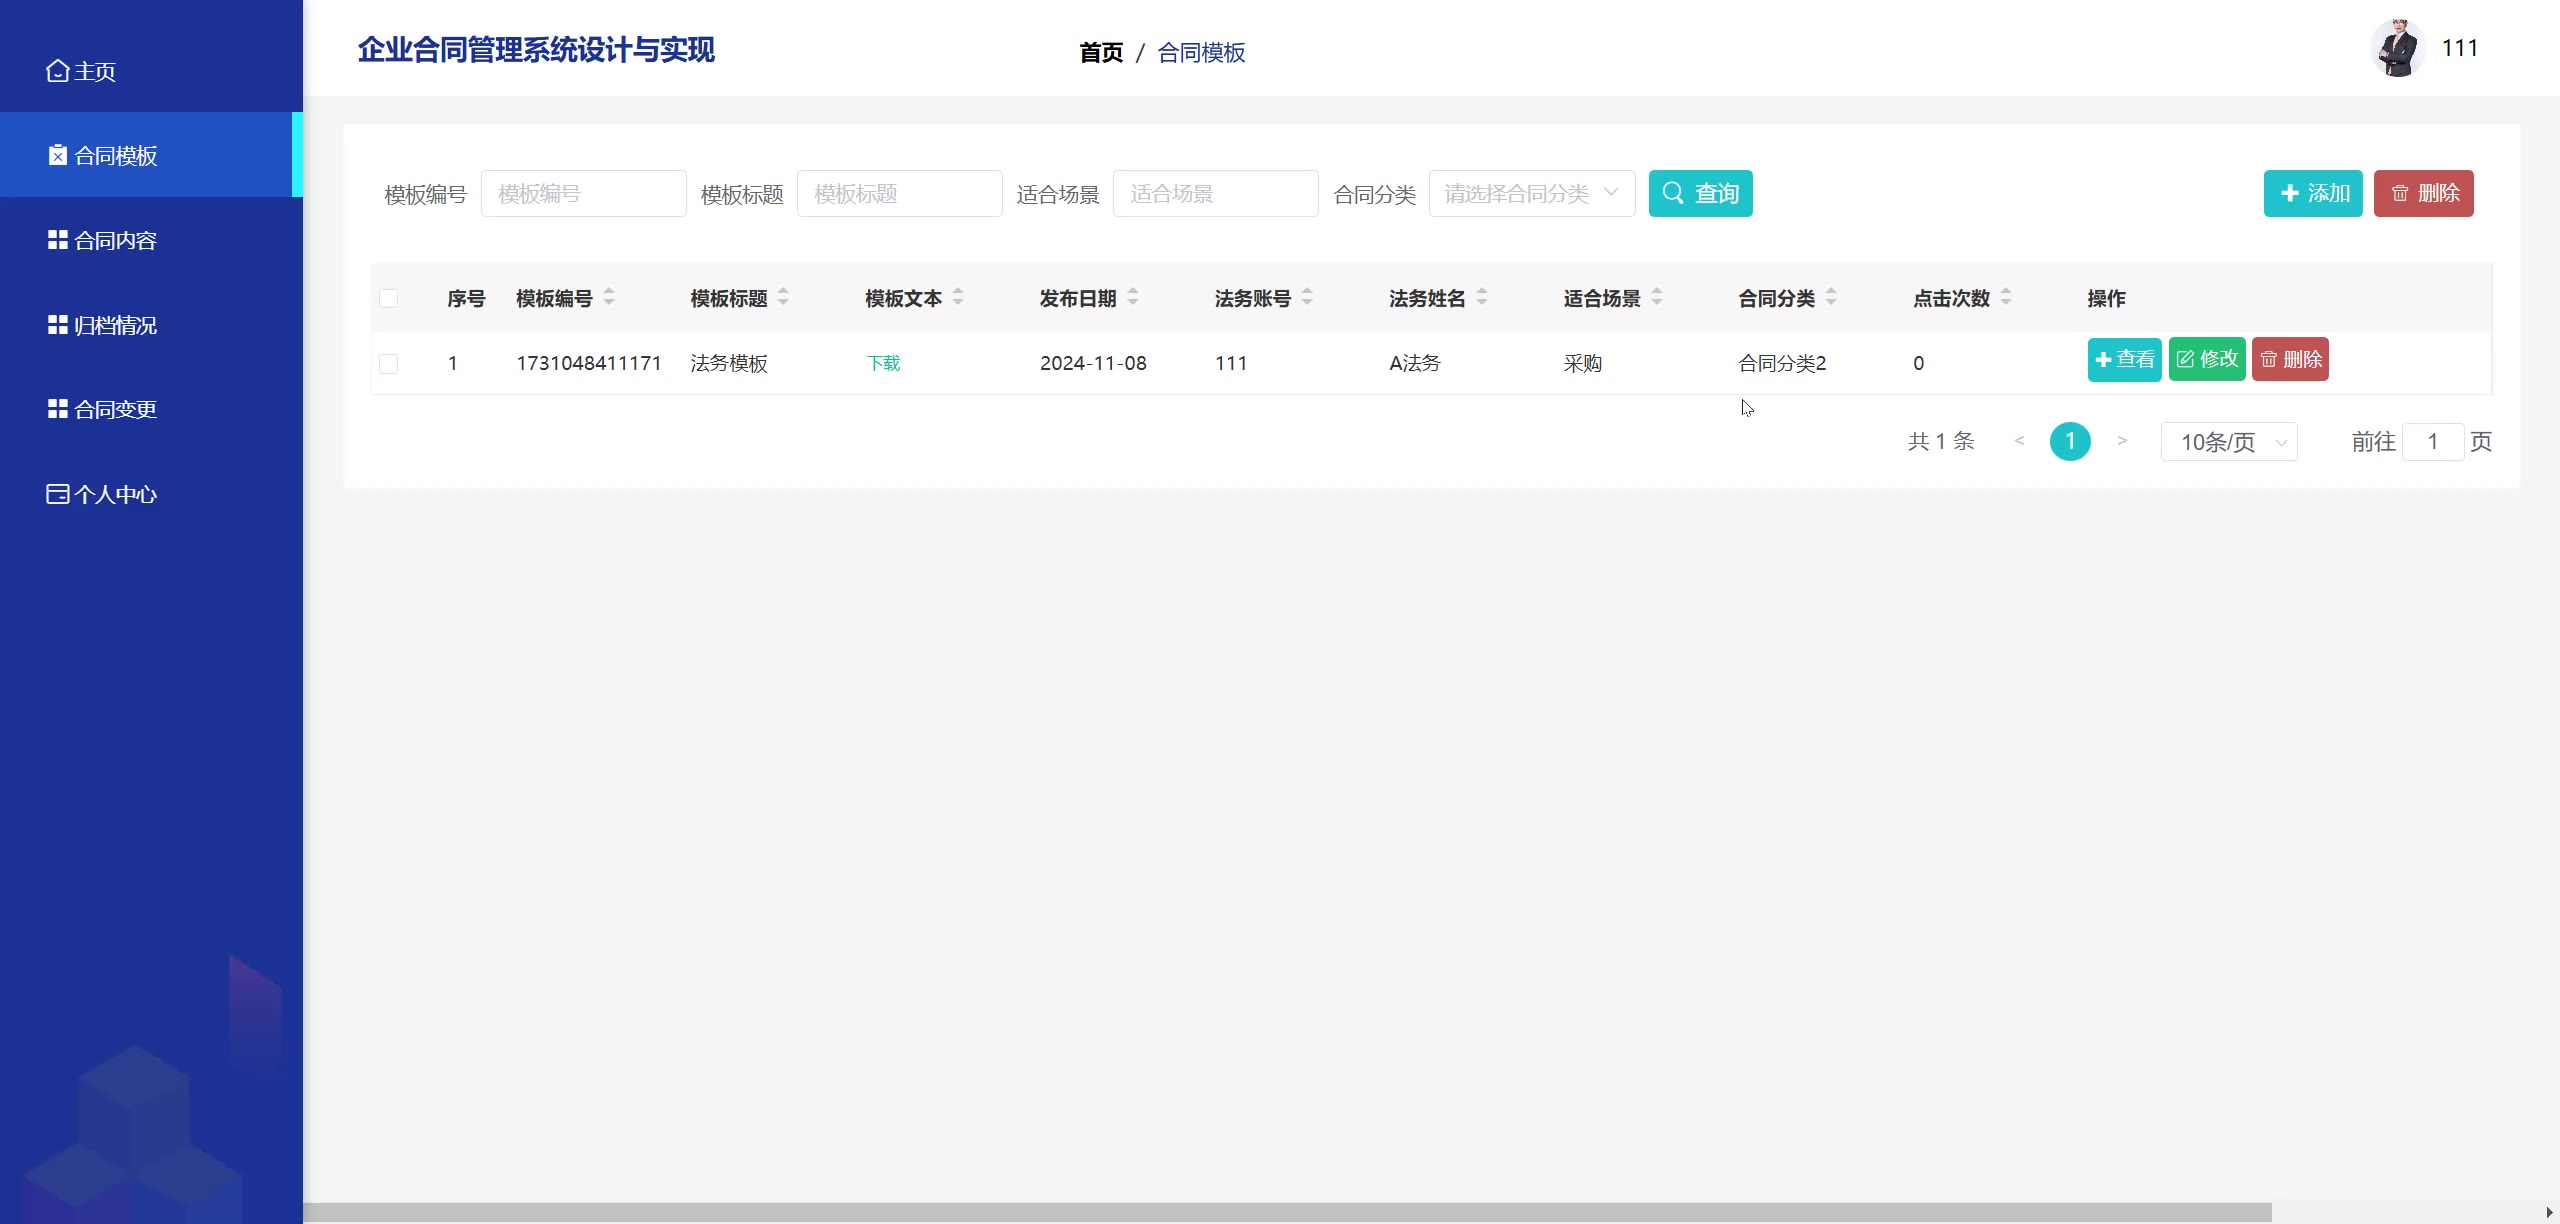Toggle the select-all checkbox in table header
Screen dimensions: 2560x1224
pyautogui.click(x=389, y=298)
